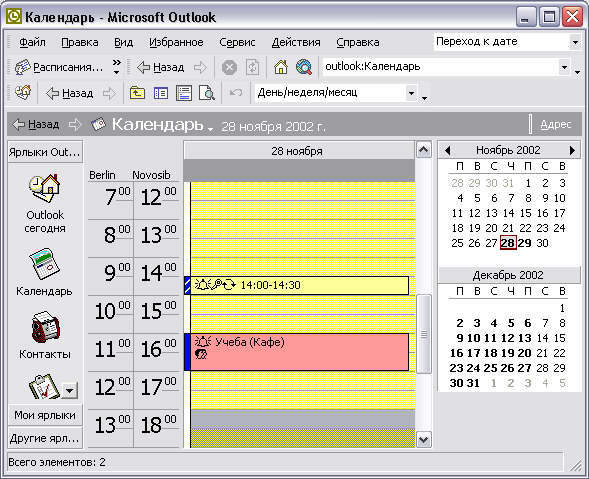Open the Файл menu
Screen dimensions: 589x479
pyautogui.click(x=32, y=42)
